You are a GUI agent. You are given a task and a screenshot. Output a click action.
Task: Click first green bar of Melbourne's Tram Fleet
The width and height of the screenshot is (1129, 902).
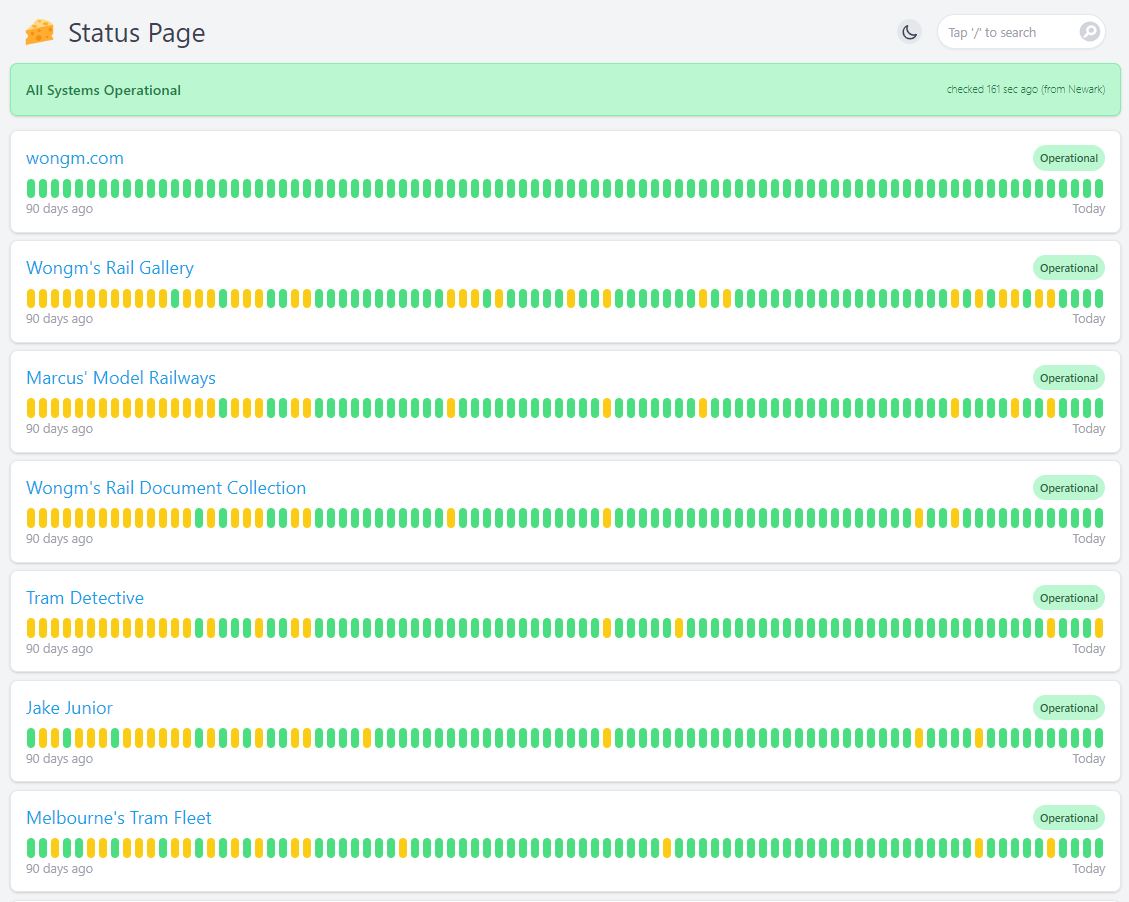tap(31, 848)
